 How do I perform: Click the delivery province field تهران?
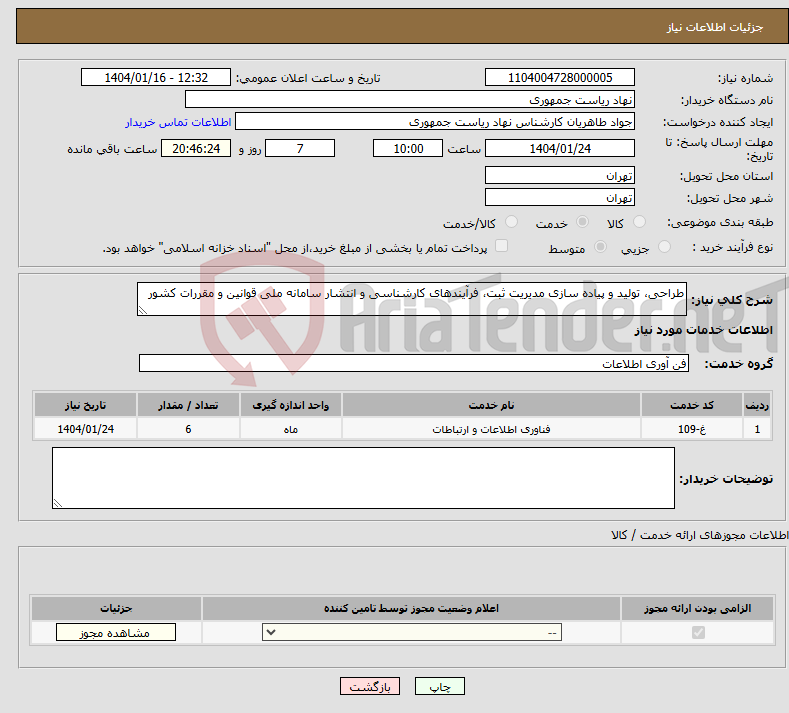560,176
